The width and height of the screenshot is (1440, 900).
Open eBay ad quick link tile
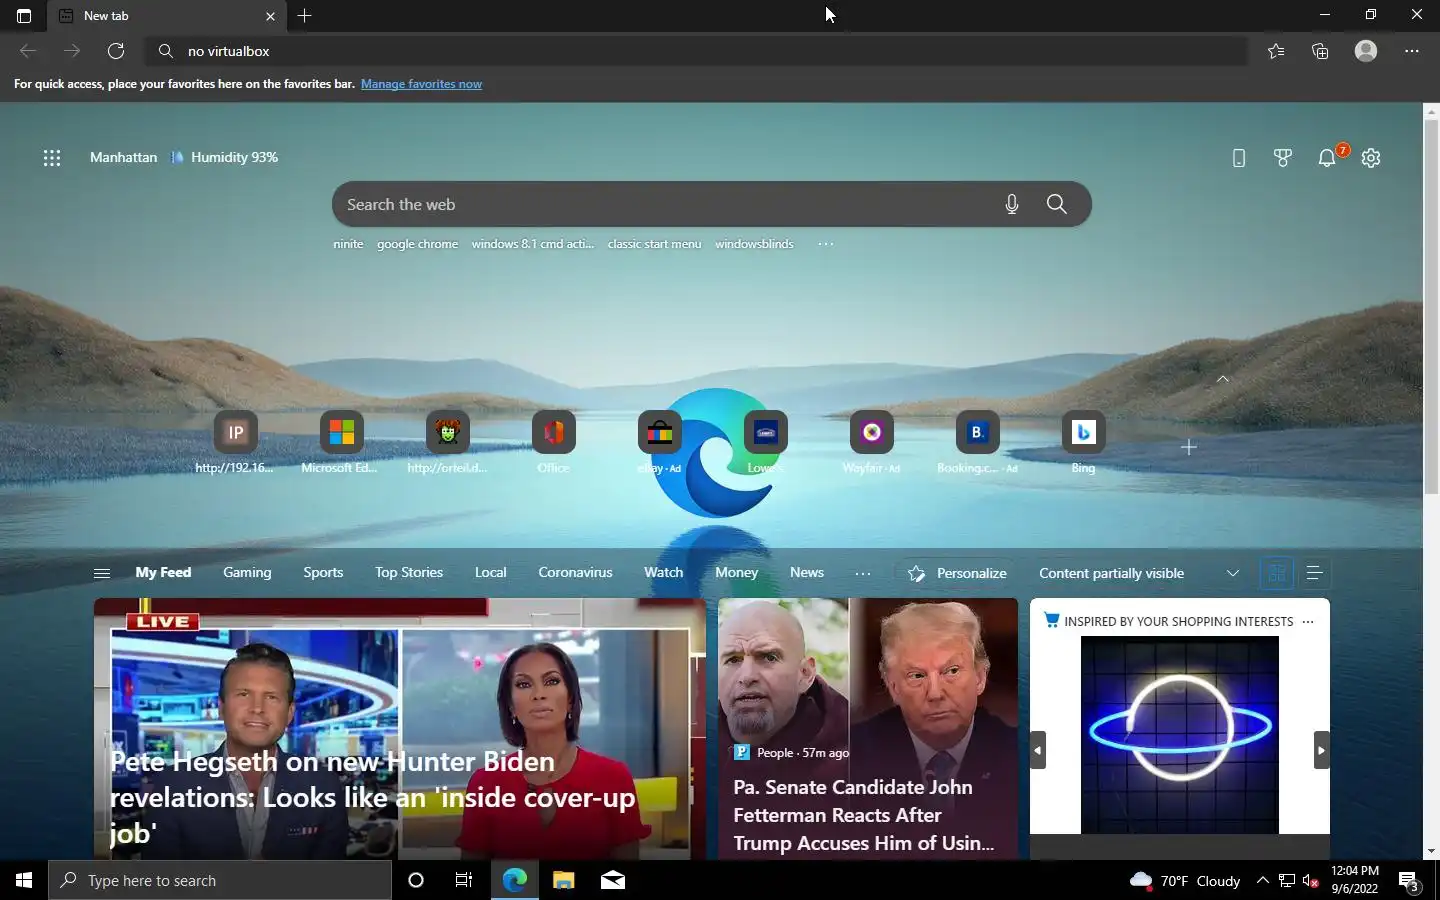660,432
